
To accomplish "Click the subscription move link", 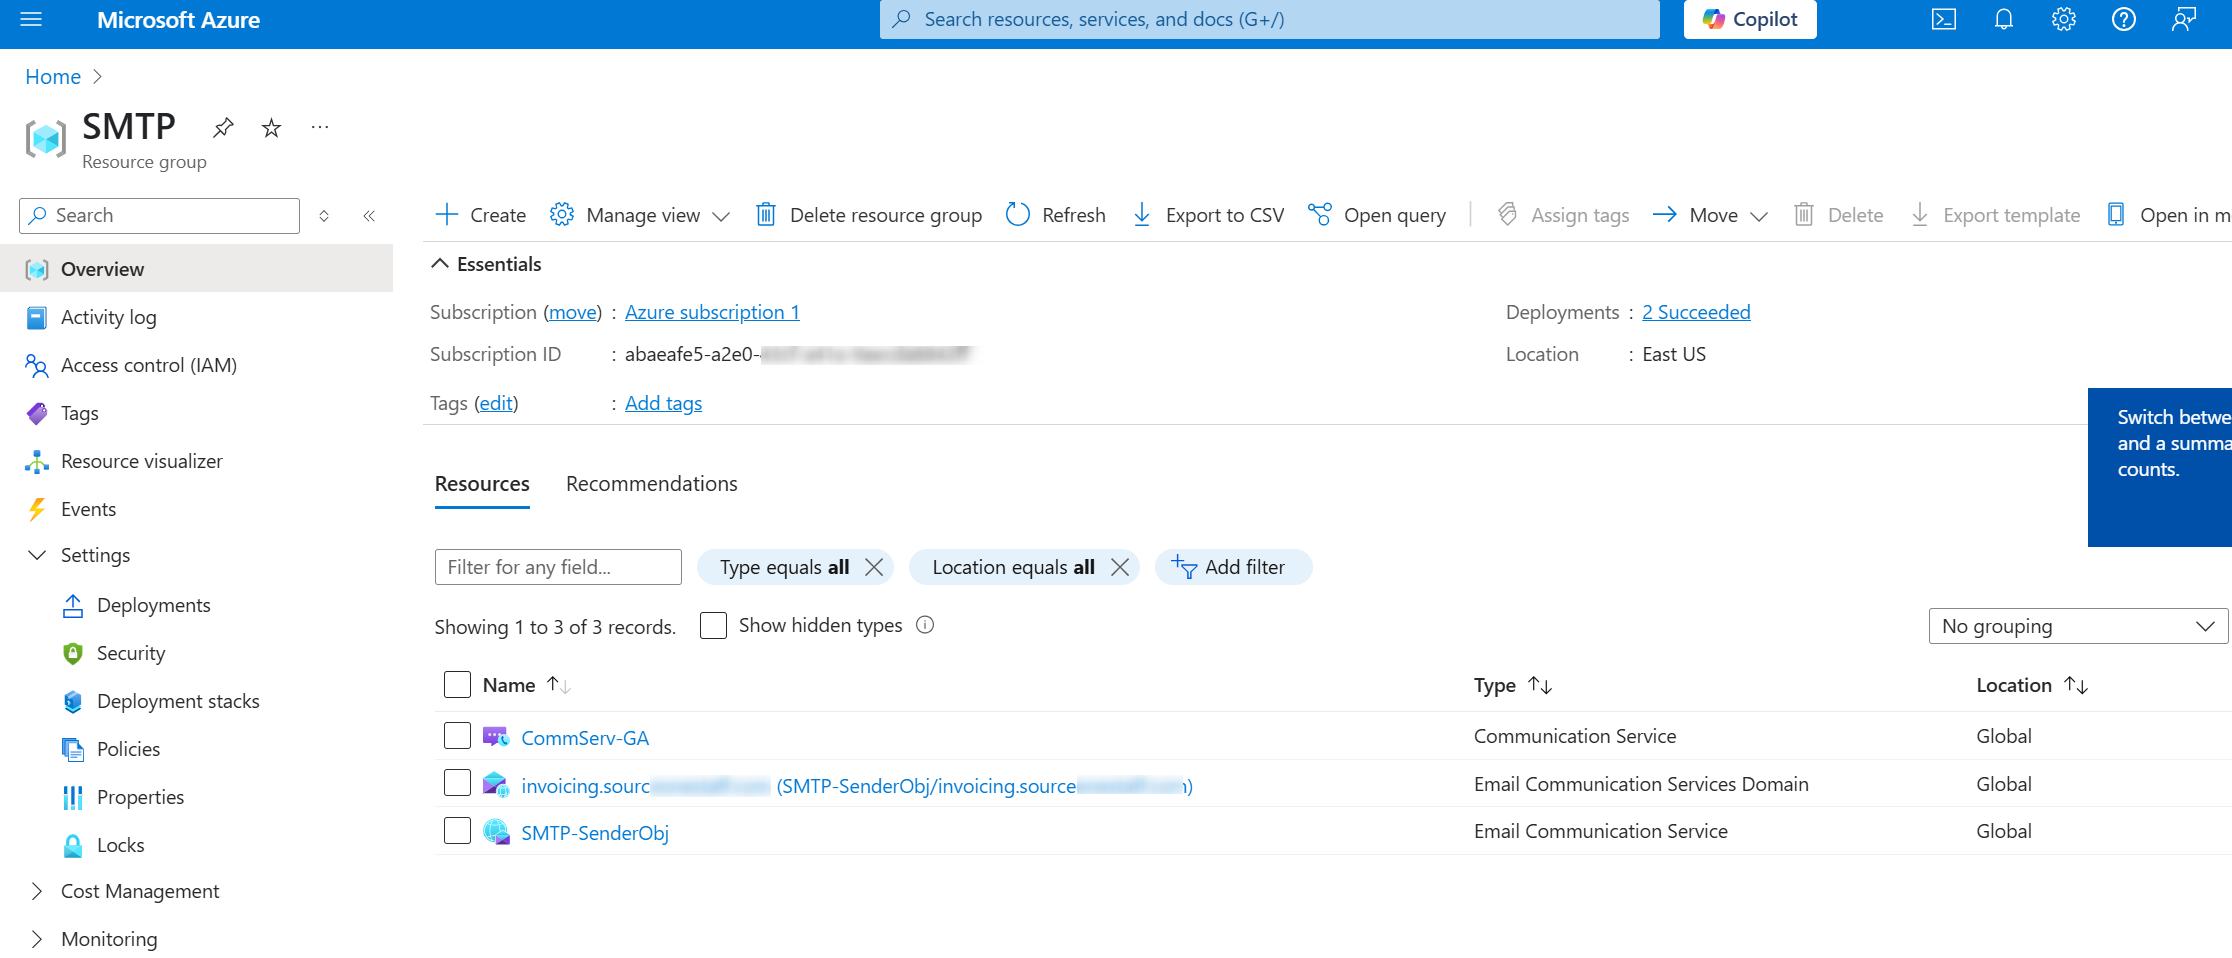I will coord(573,312).
